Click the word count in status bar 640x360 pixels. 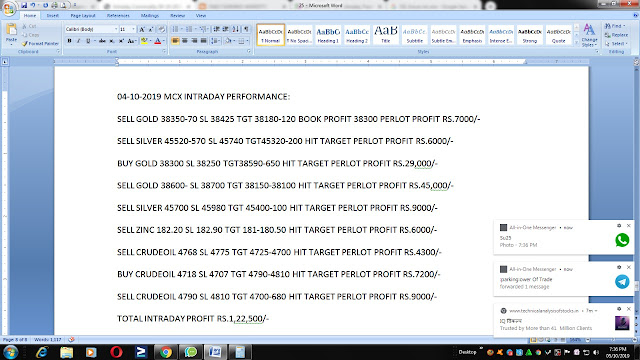click(x=47, y=340)
